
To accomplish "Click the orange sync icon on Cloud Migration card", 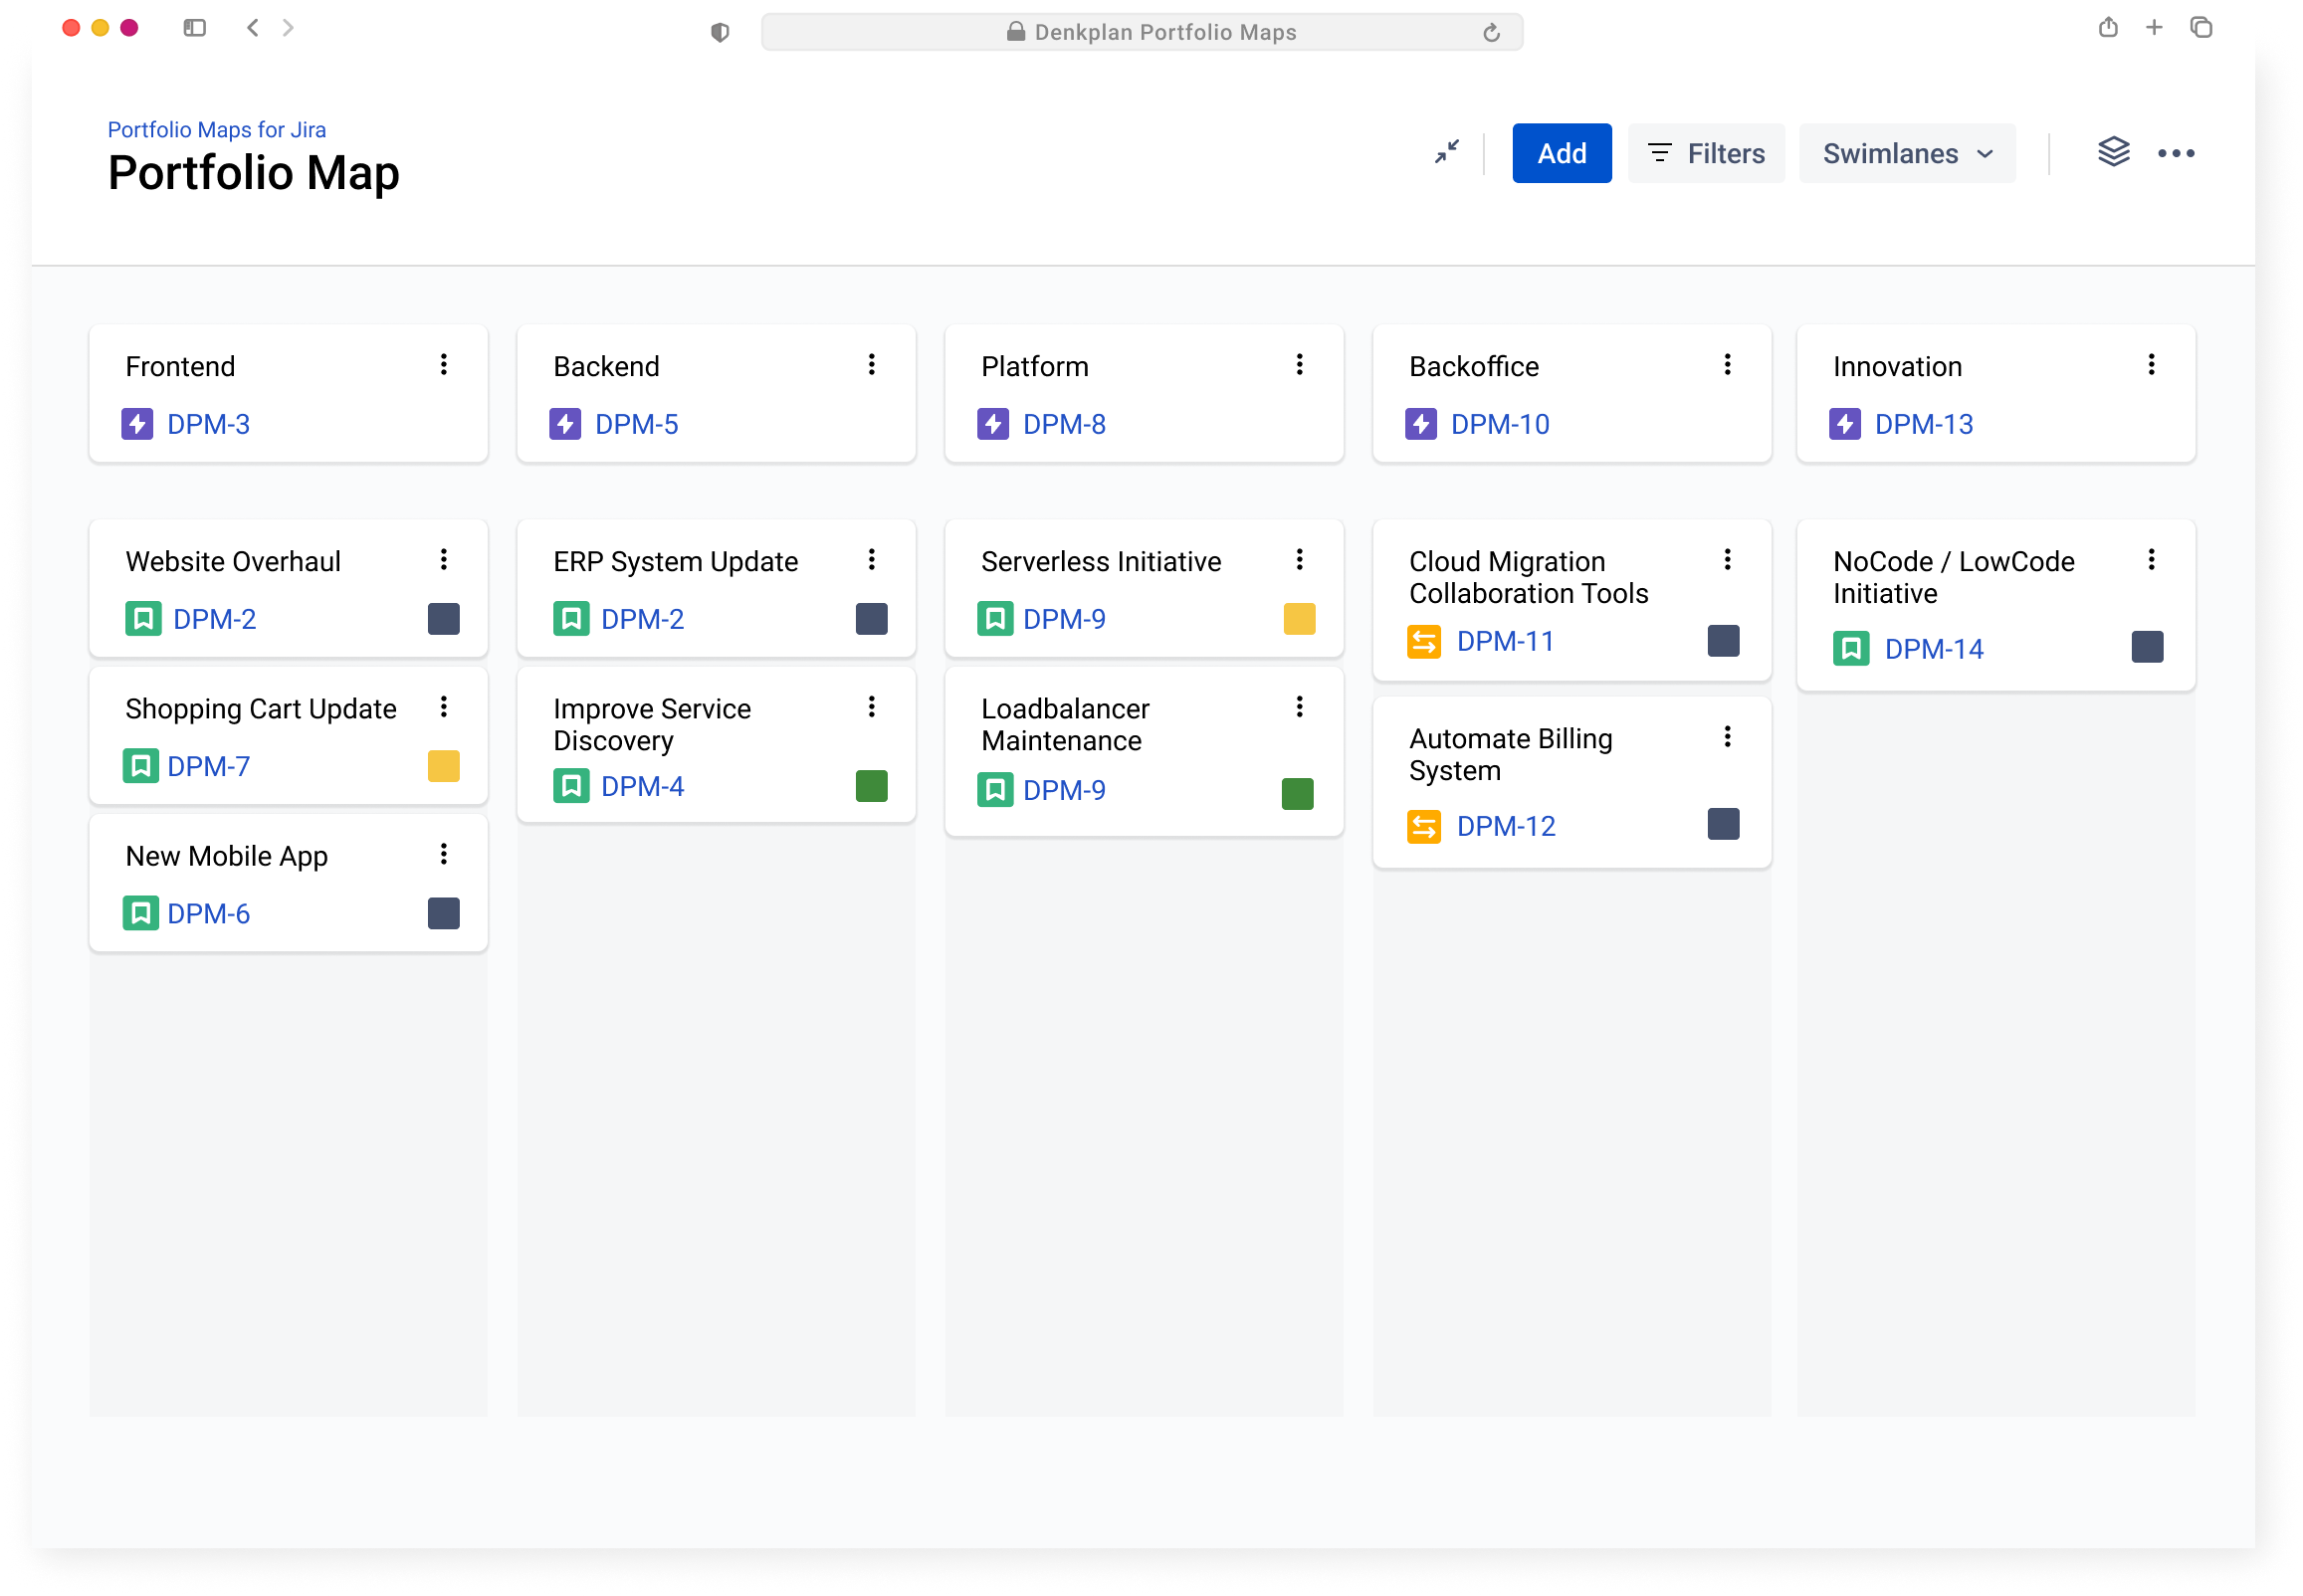I will click(1426, 641).
